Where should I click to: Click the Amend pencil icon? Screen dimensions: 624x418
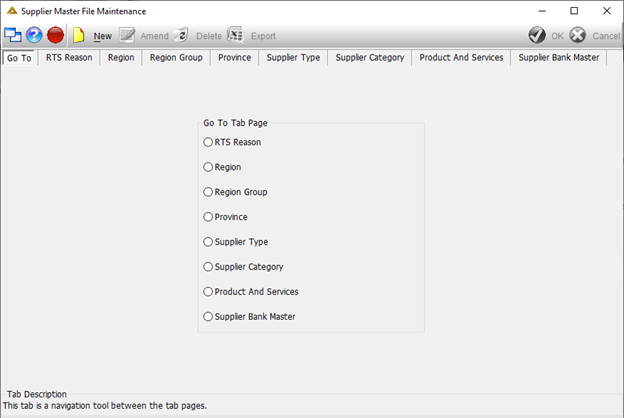coord(127,35)
